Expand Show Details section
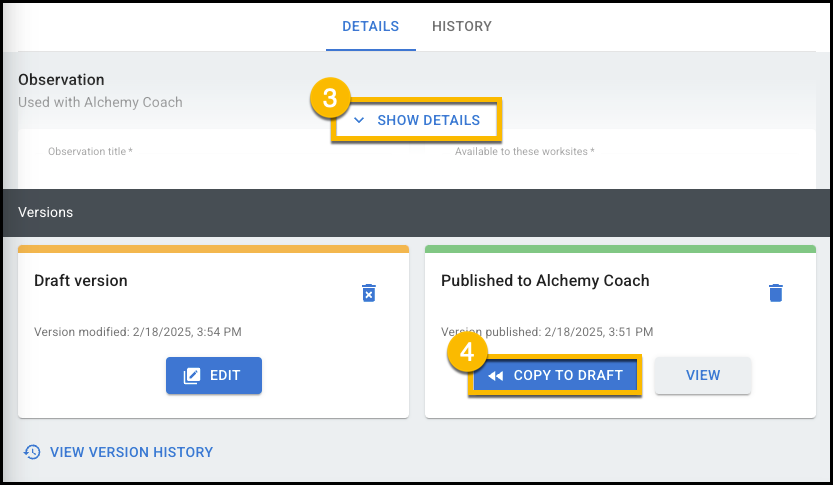 click(x=416, y=120)
